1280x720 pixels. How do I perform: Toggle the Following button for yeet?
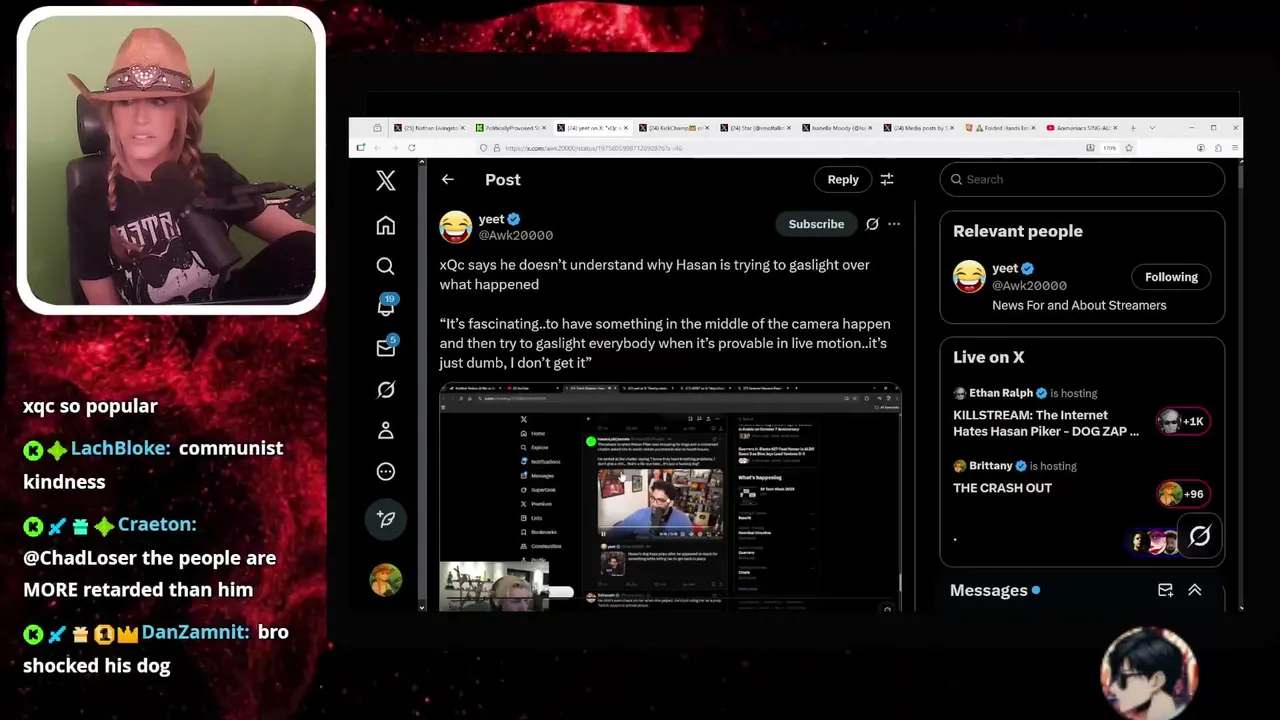(x=1171, y=277)
